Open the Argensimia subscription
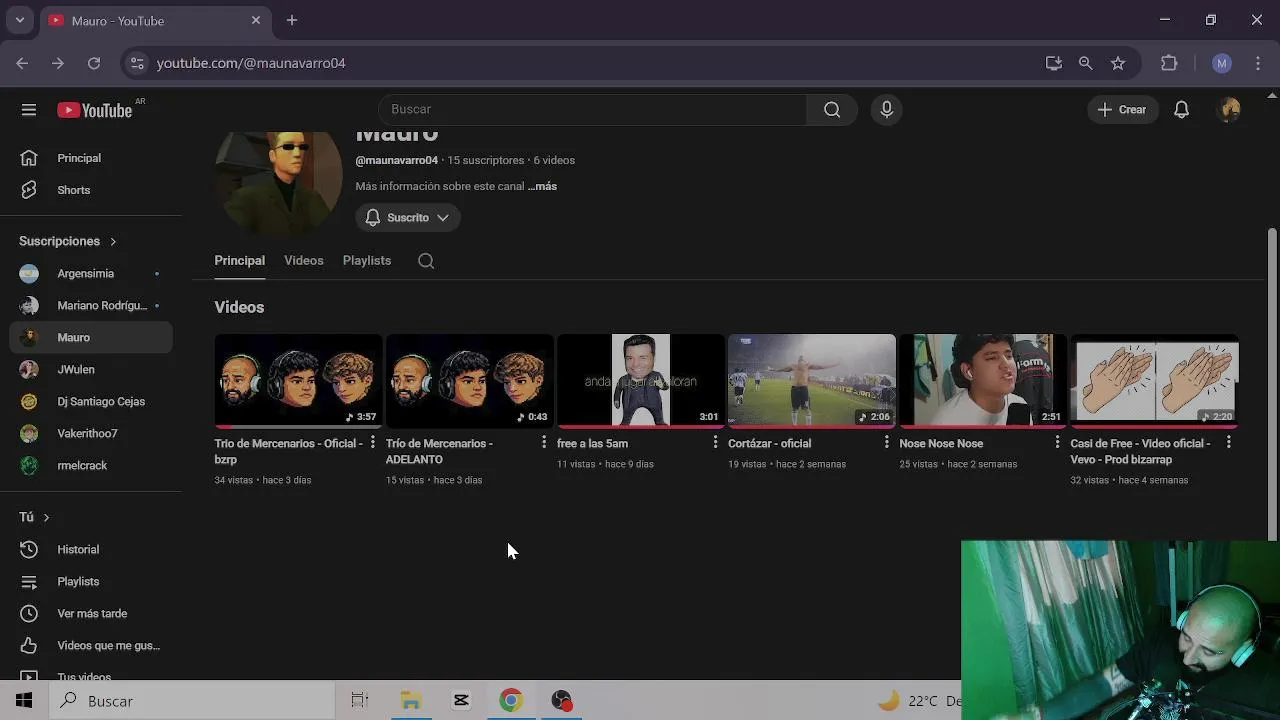The width and height of the screenshot is (1280, 720). click(x=91, y=273)
